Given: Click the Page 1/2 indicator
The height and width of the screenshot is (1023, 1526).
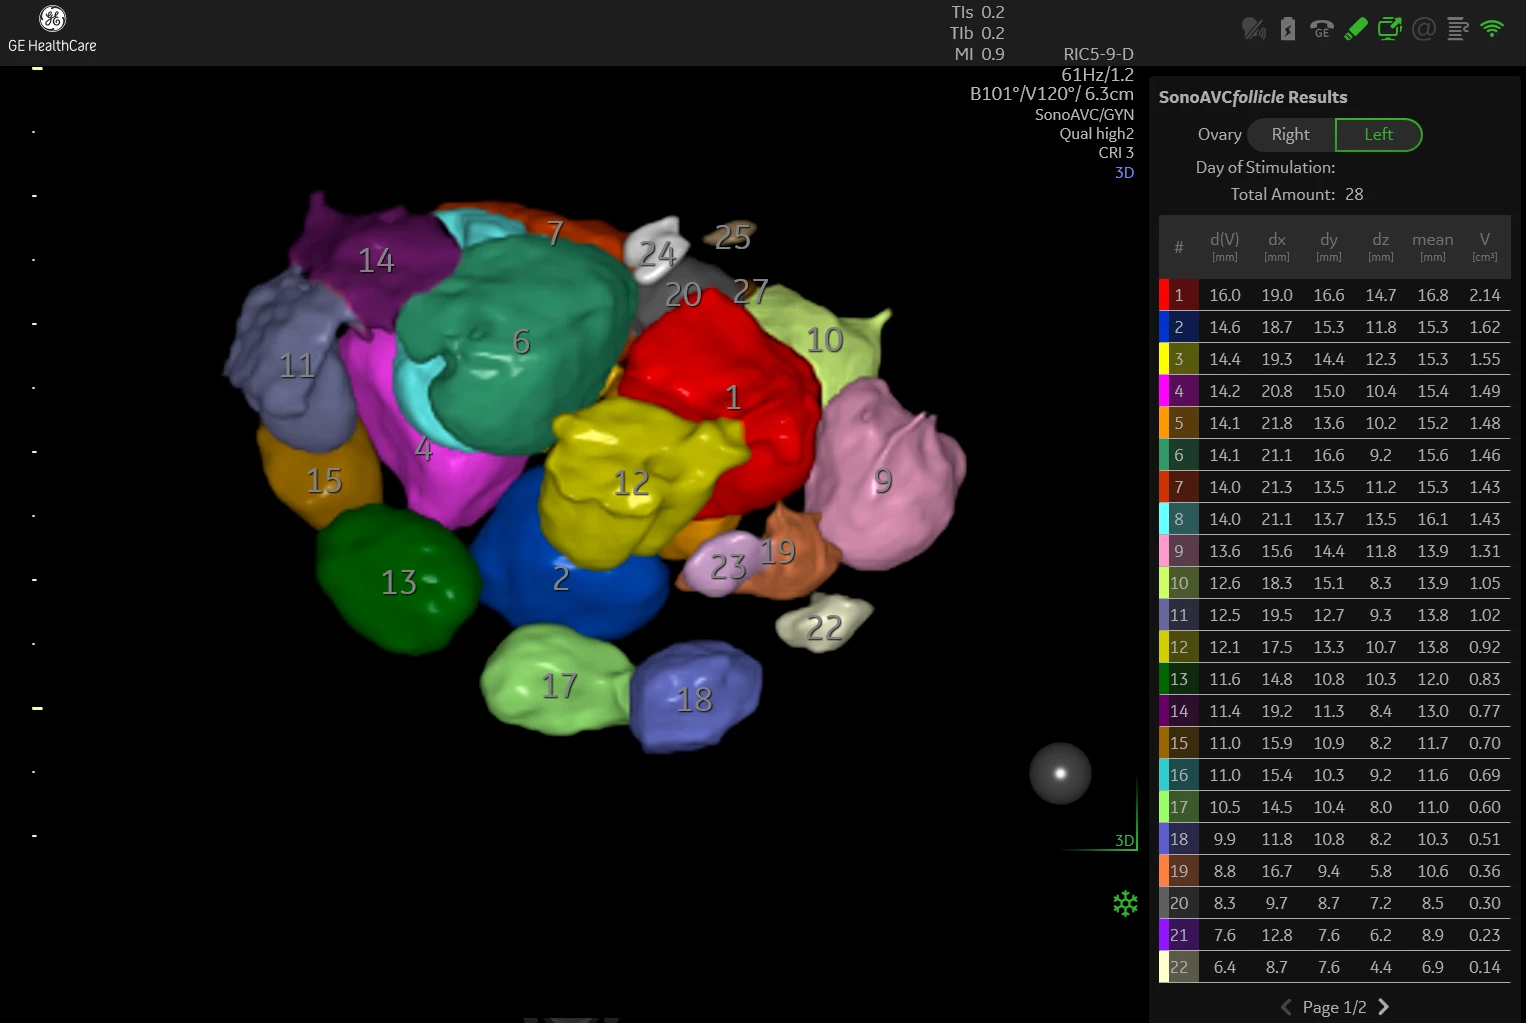Looking at the screenshot, I should point(1334,1007).
